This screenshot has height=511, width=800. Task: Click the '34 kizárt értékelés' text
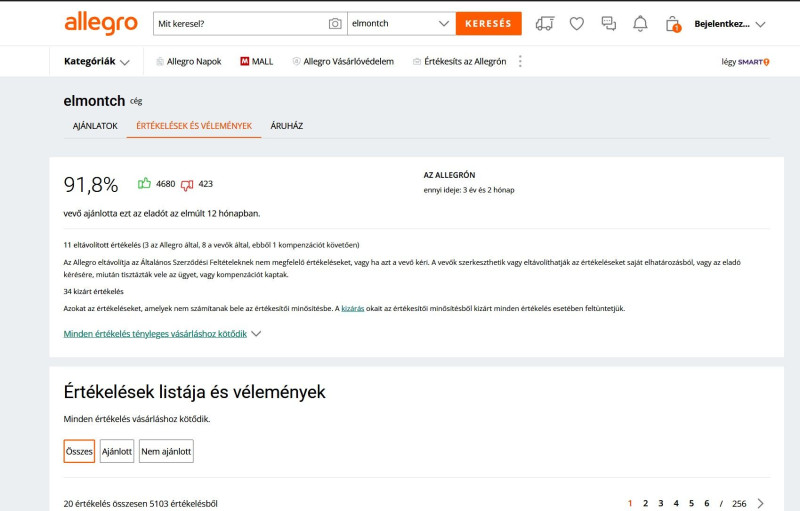(x=93, y=292)
